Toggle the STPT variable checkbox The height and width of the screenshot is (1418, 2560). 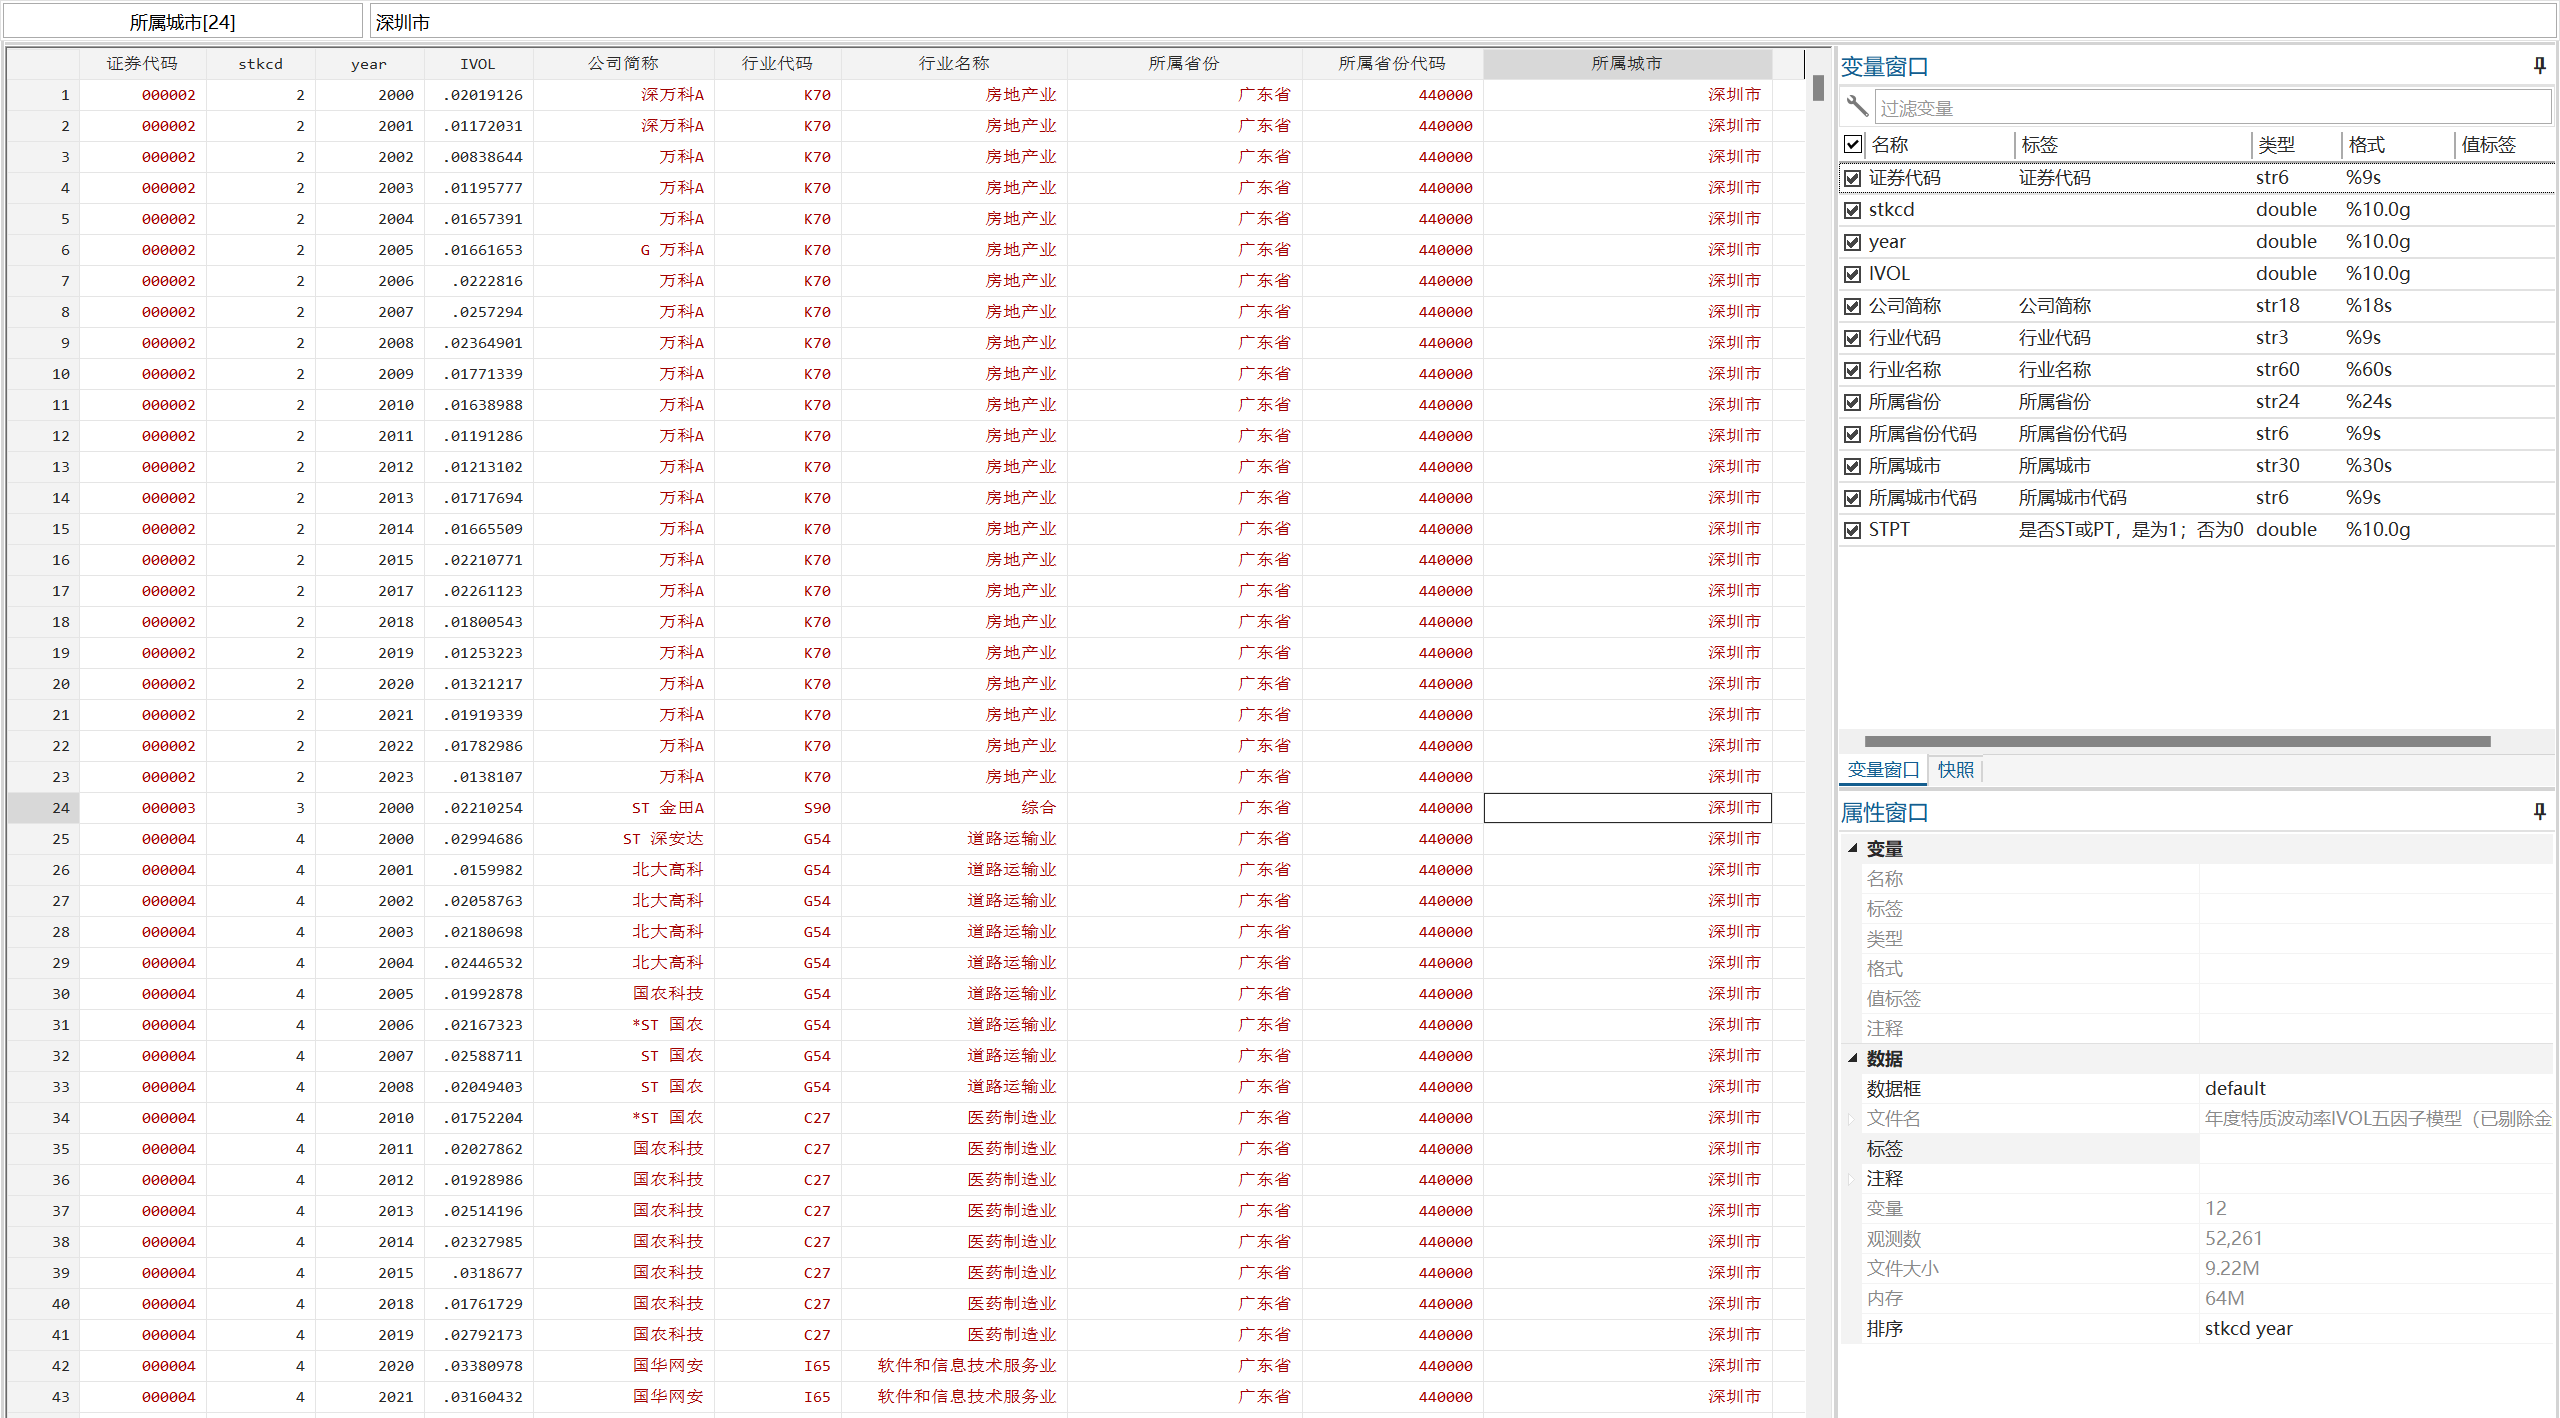(x=1853, y=530)
